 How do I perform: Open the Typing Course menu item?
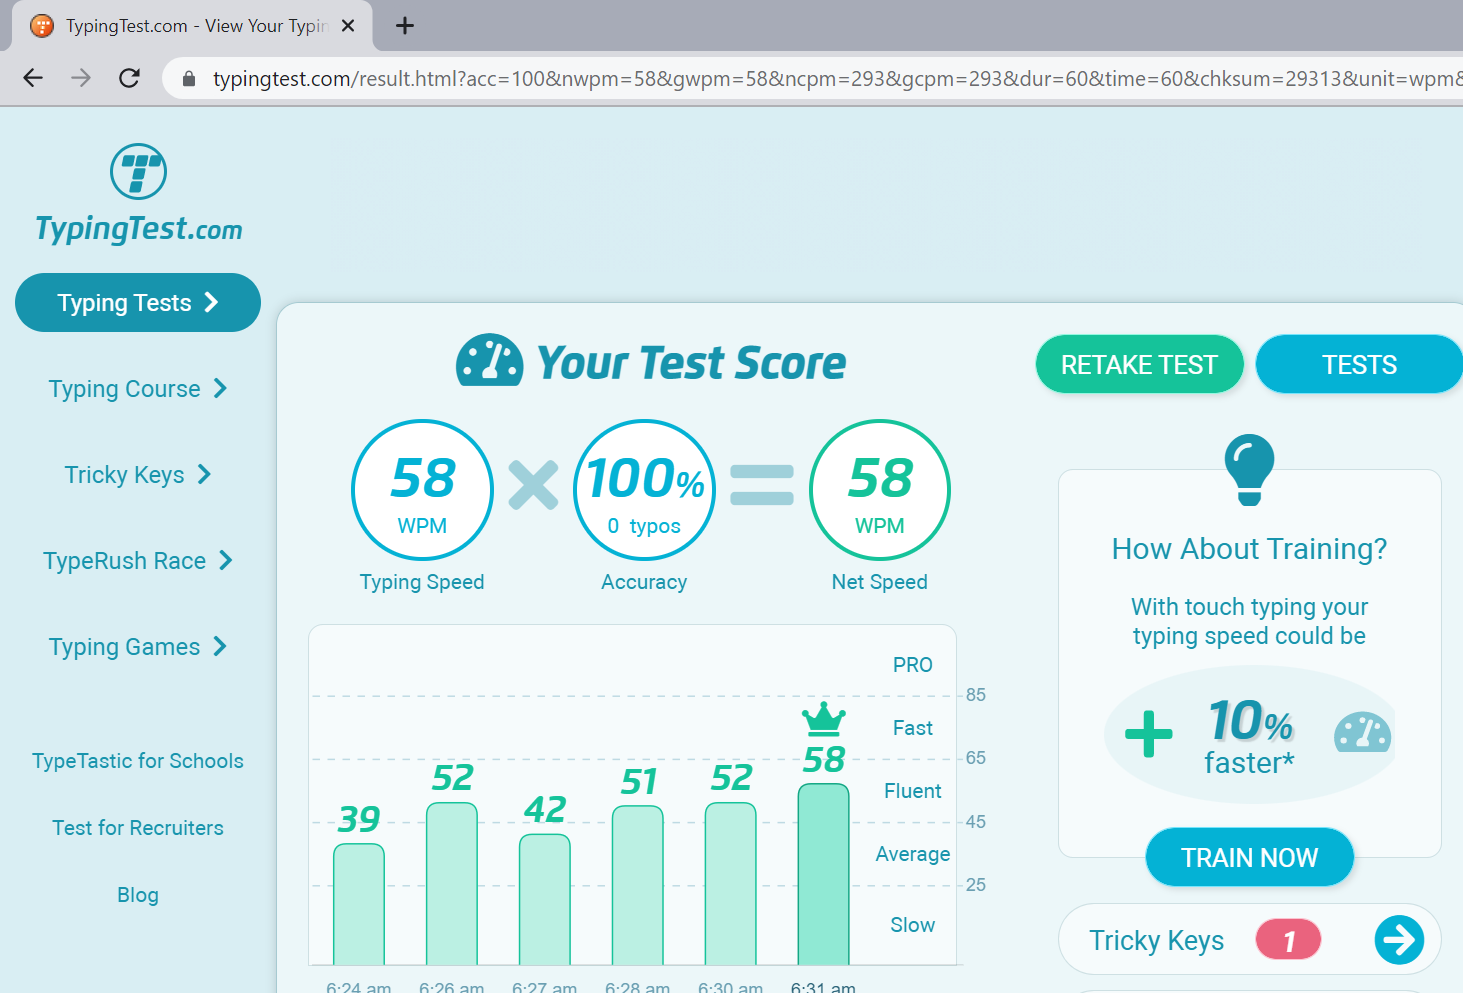[138, 388]
